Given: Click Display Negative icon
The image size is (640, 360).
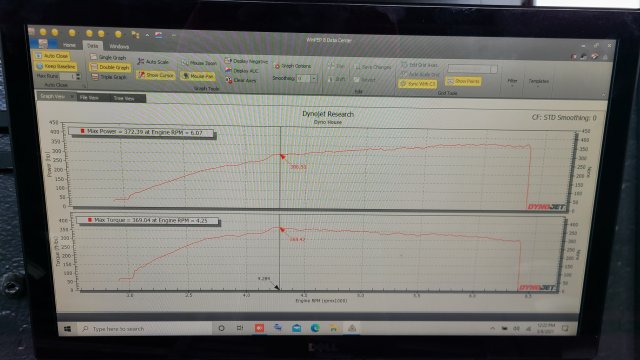Looking at the screenshot, I should 228,61.
